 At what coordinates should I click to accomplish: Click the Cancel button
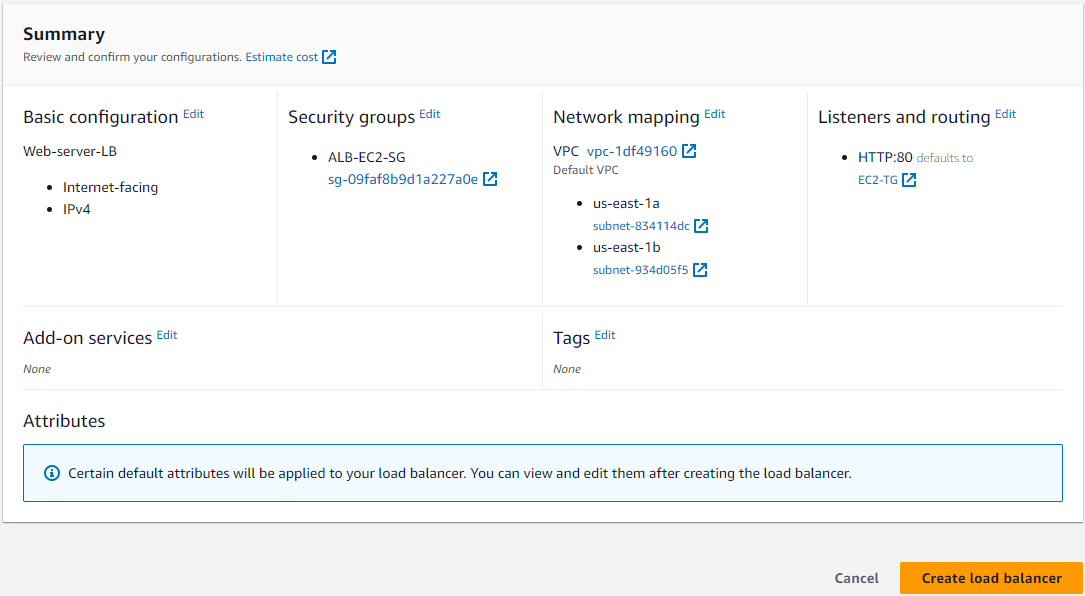point(857,578)
